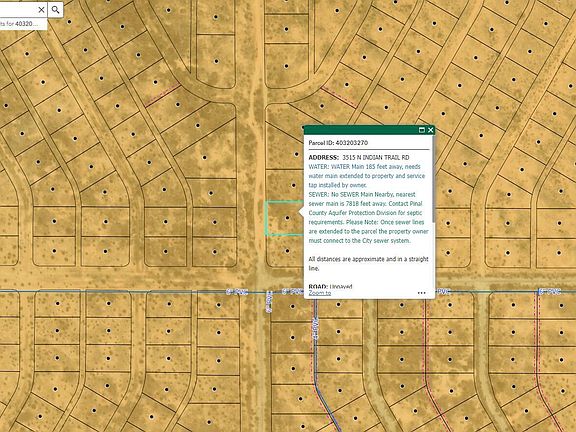Click the ROAD: Unpaved entry in the popup
This screenshot has width=576, height=432.
tap(330, 287)
